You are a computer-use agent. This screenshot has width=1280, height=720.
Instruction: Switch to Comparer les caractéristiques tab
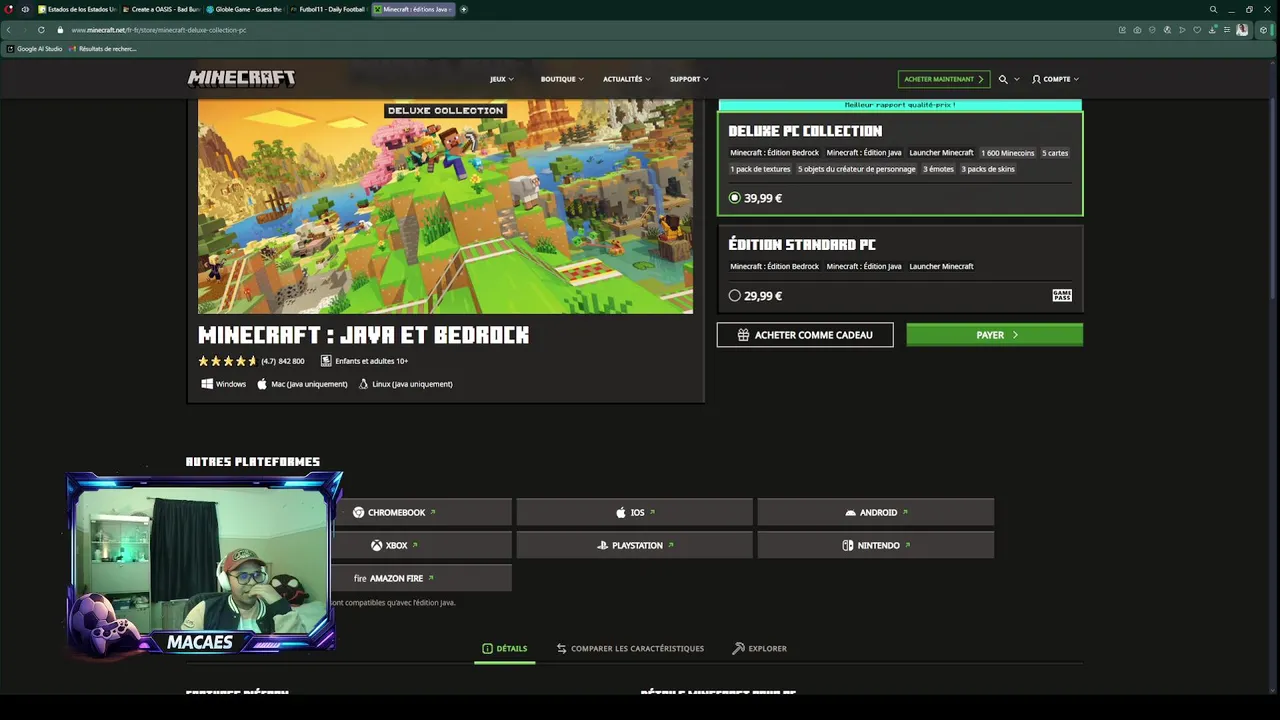point(630,649)
